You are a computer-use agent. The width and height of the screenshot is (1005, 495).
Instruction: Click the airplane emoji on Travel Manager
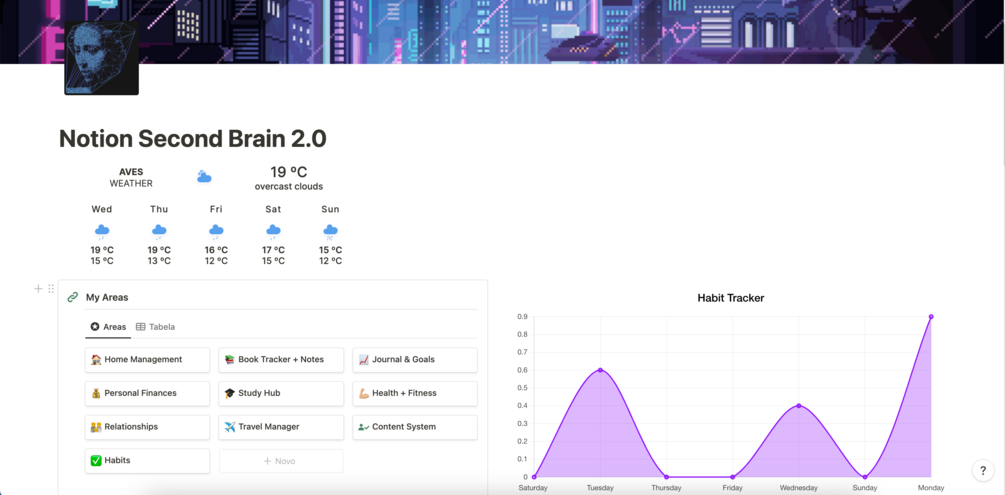coord(229,426)
